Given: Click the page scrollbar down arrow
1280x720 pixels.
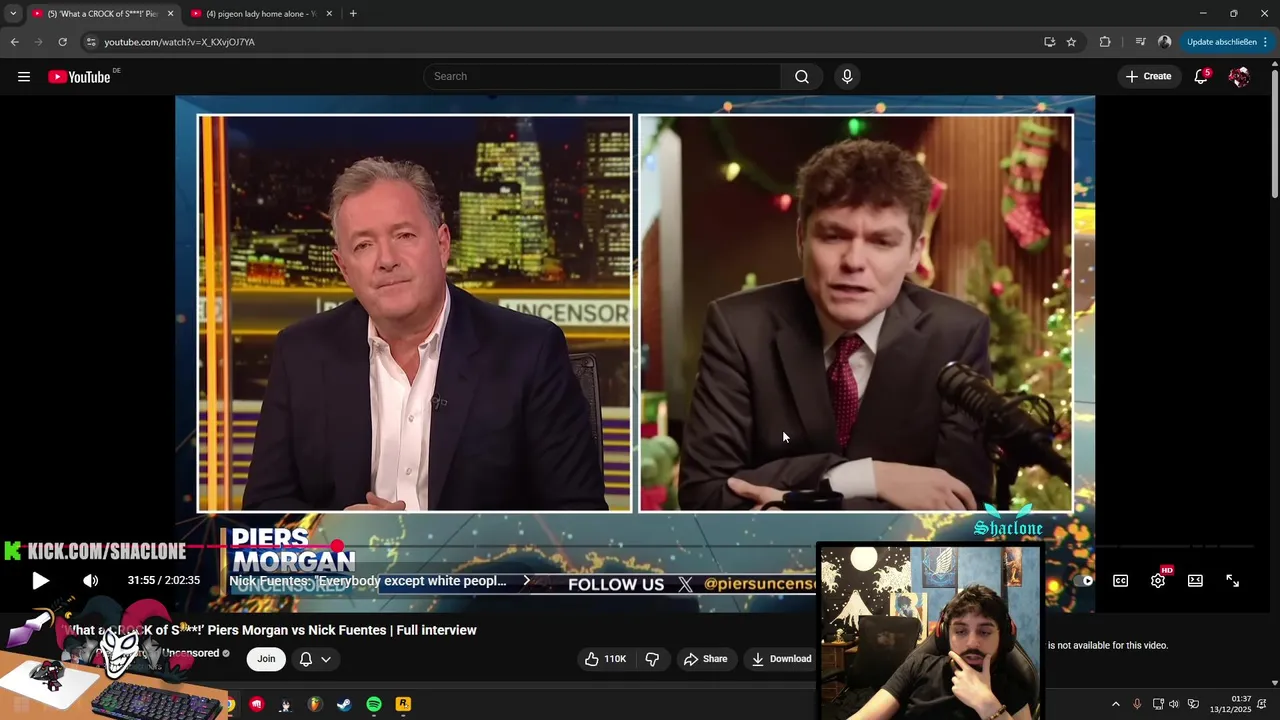Looking at the screenshot, I should pyautogui.click(x=1274, y=683).
